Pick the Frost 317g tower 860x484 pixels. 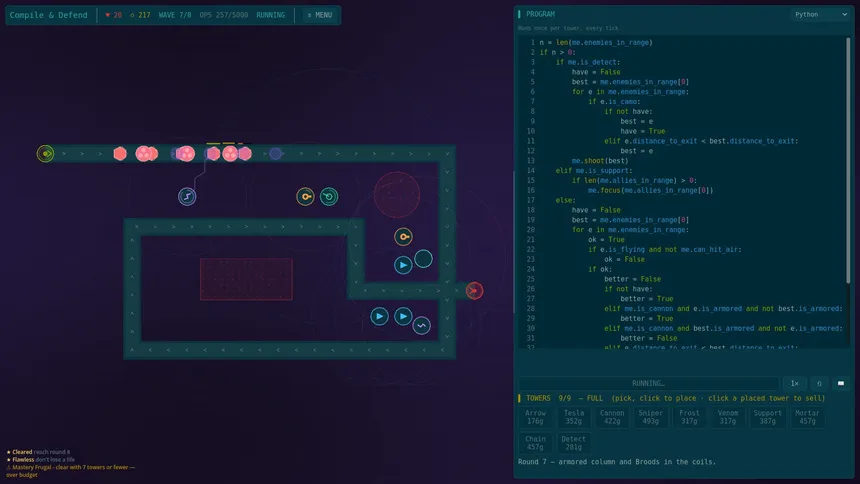coord(689,417)
